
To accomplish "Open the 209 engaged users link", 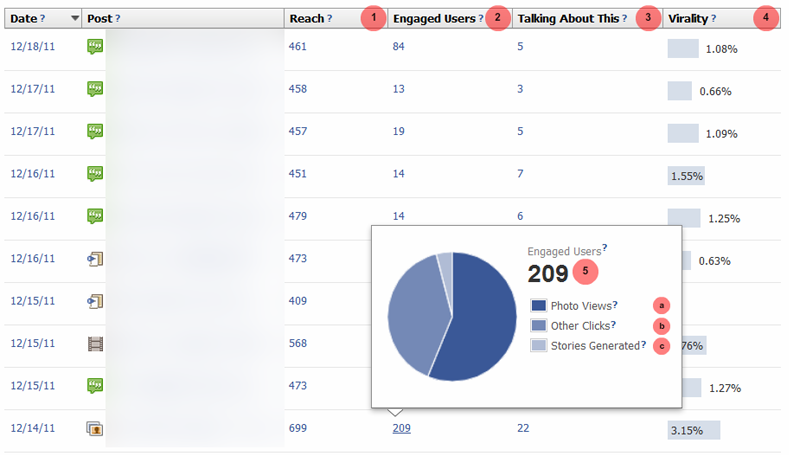I will click(402, 428).
